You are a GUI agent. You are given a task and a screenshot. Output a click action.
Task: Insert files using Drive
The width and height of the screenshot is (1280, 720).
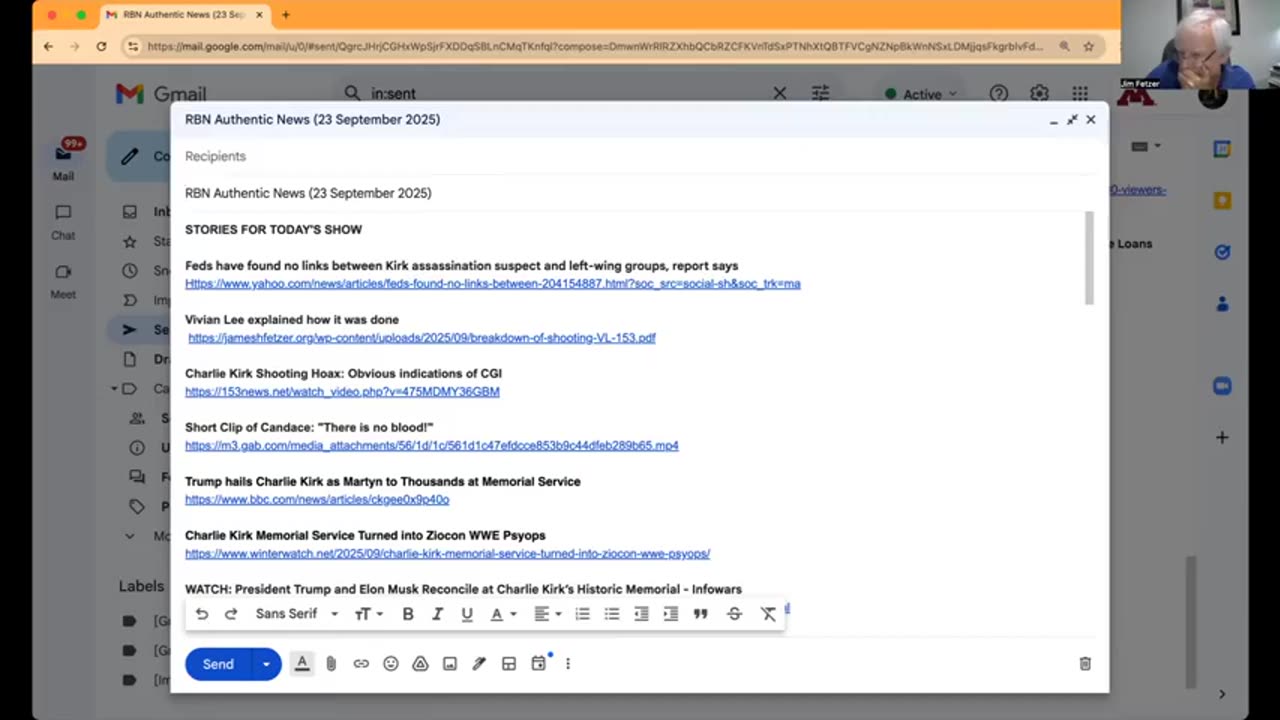click(420, 664)
